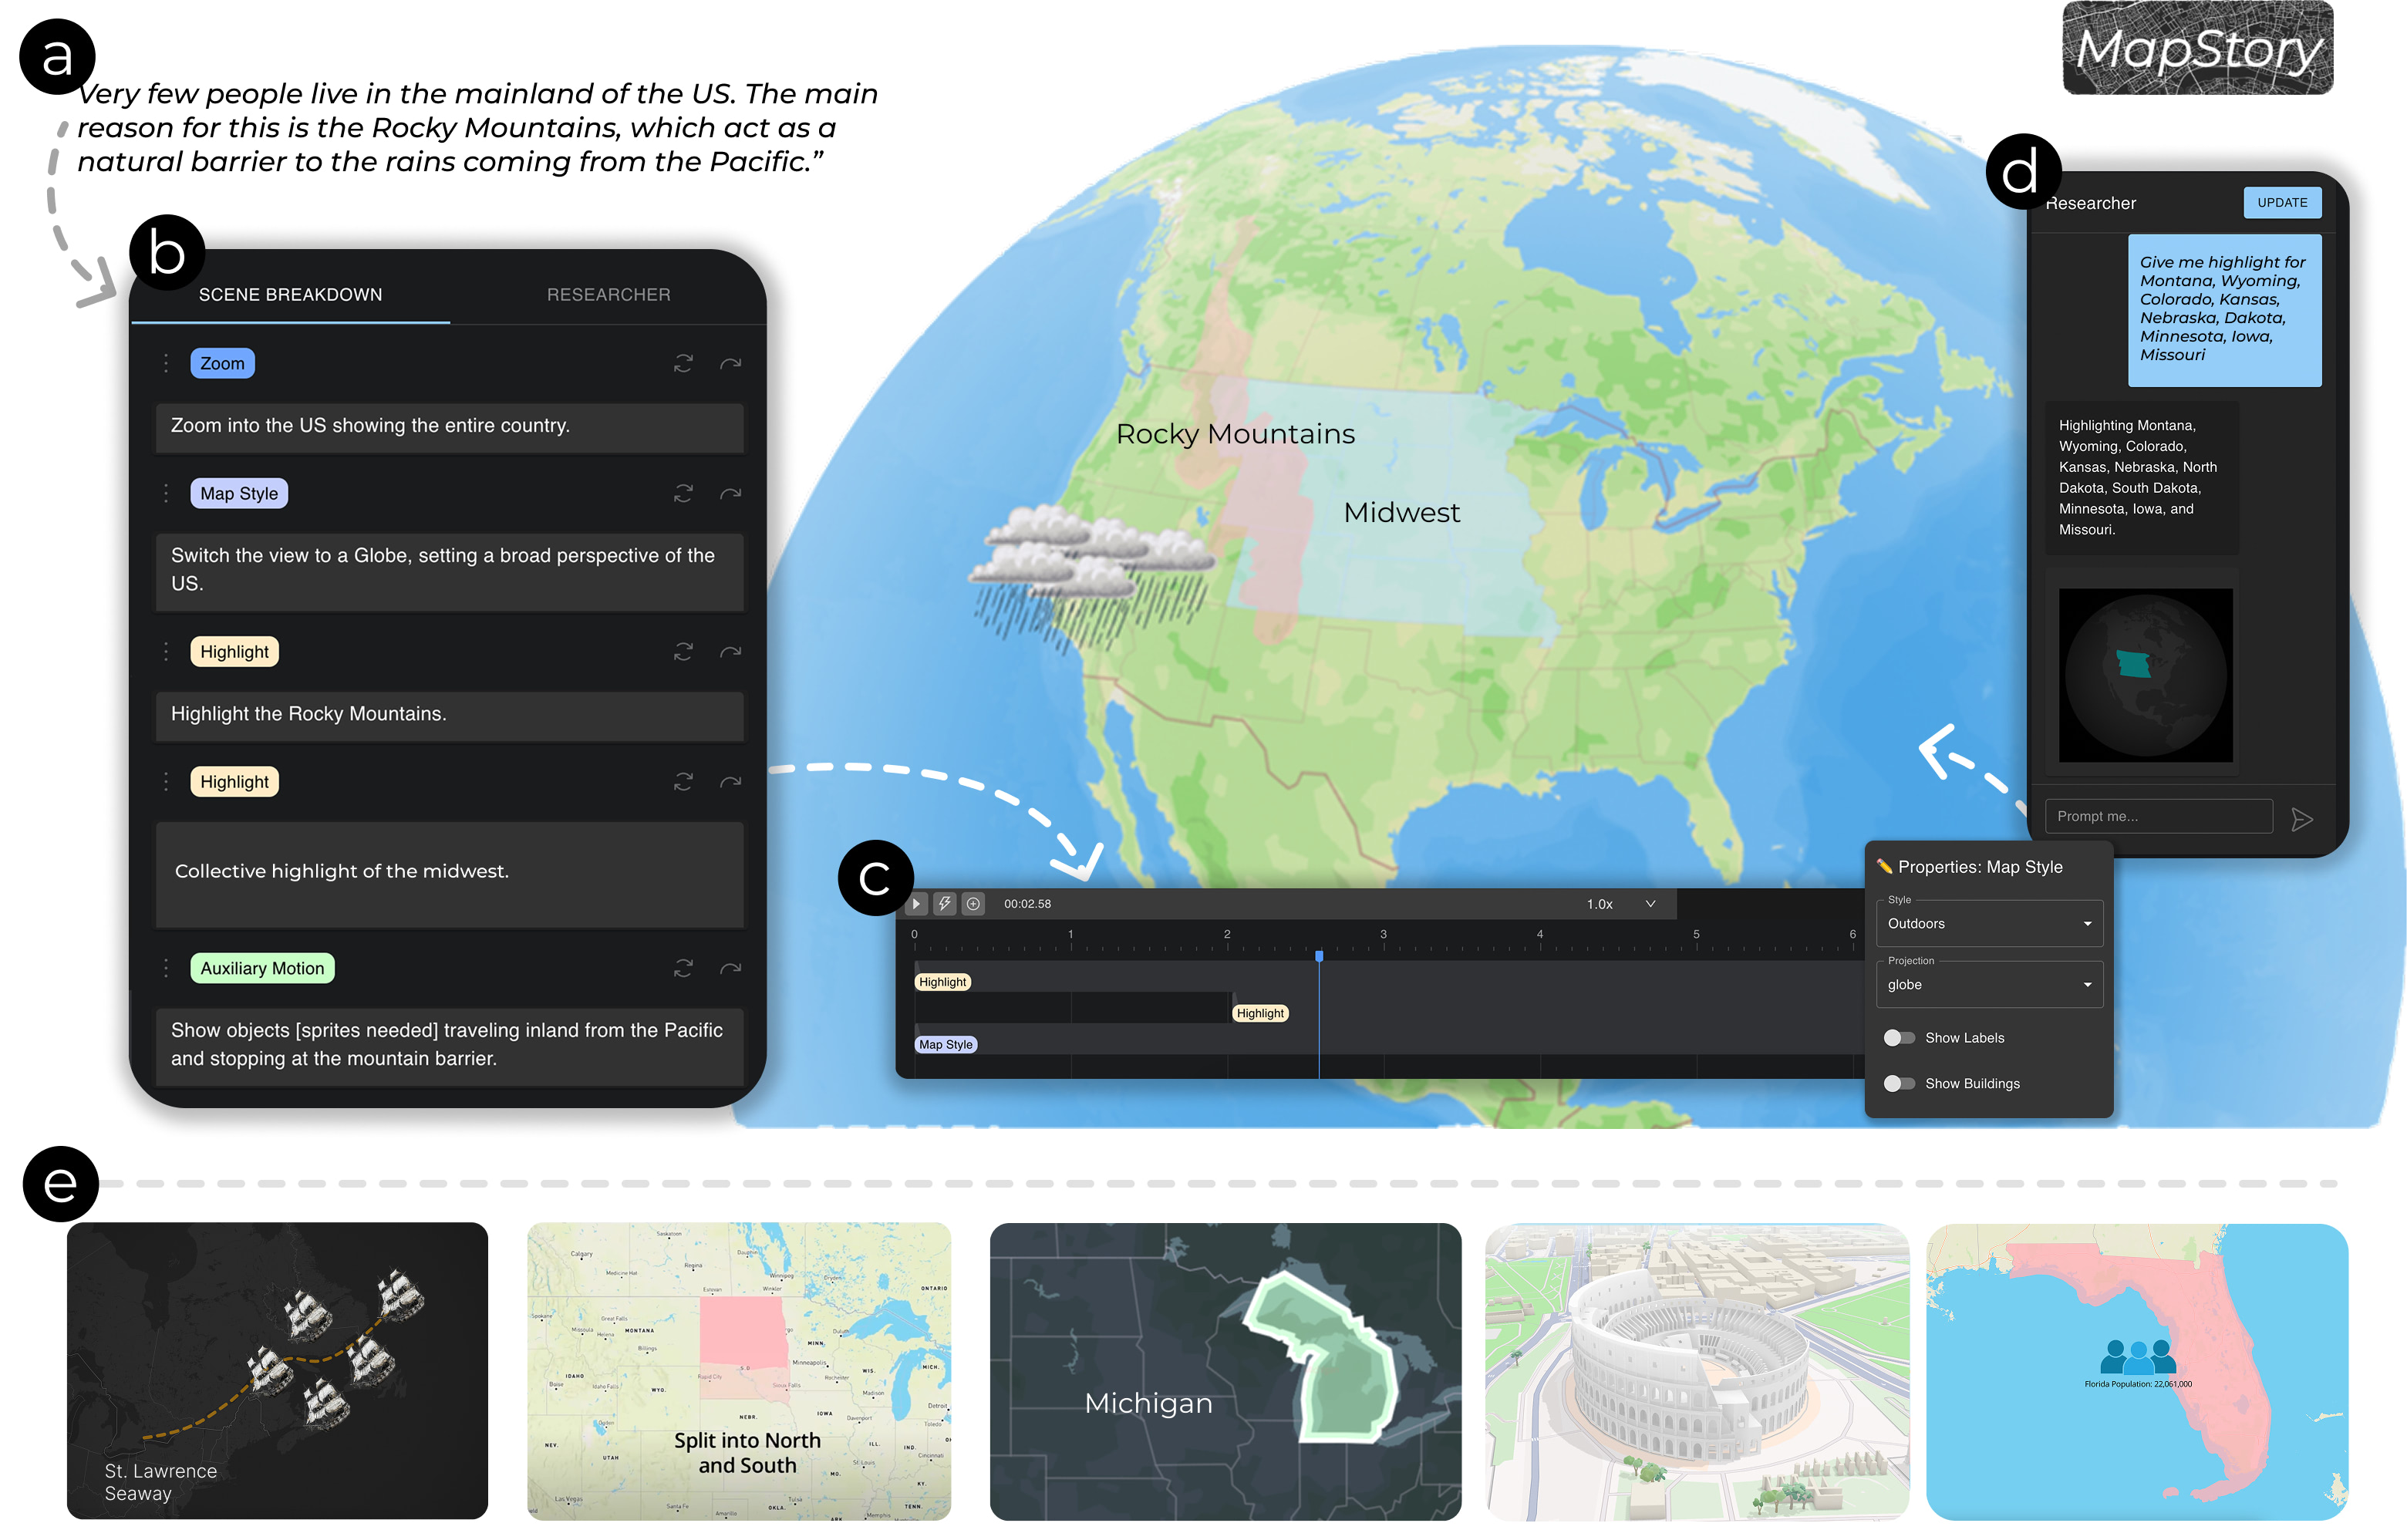Click the regenerate icon in the Auxiliary Motion row

click(x=683, y=968)
